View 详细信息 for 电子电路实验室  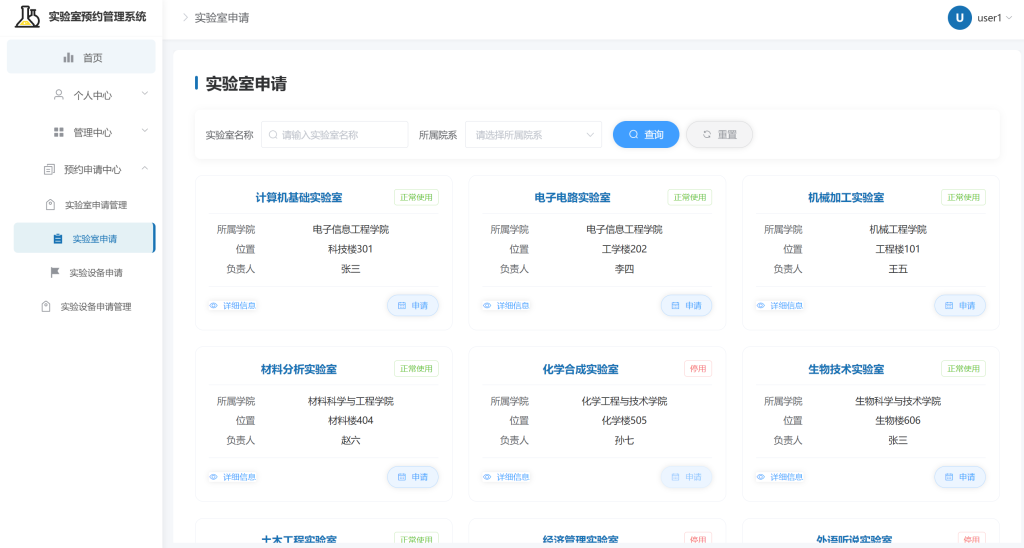tap(506, 306)
